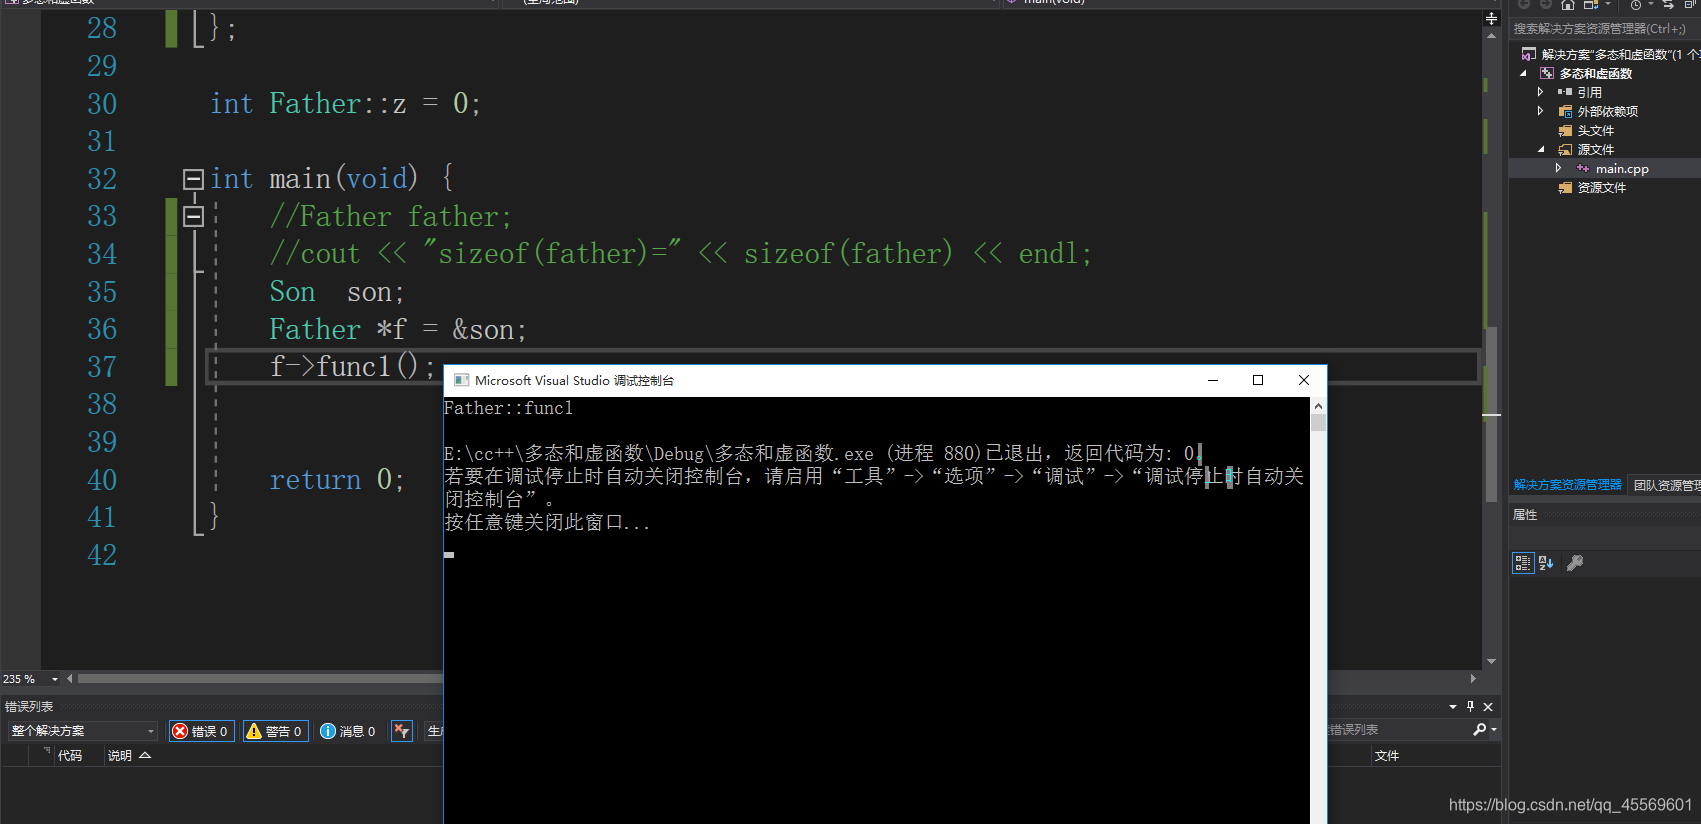Viewport: 1701px width, 824px height.
Task: Click the 引用 references icon
Action: coord(1565,92)
